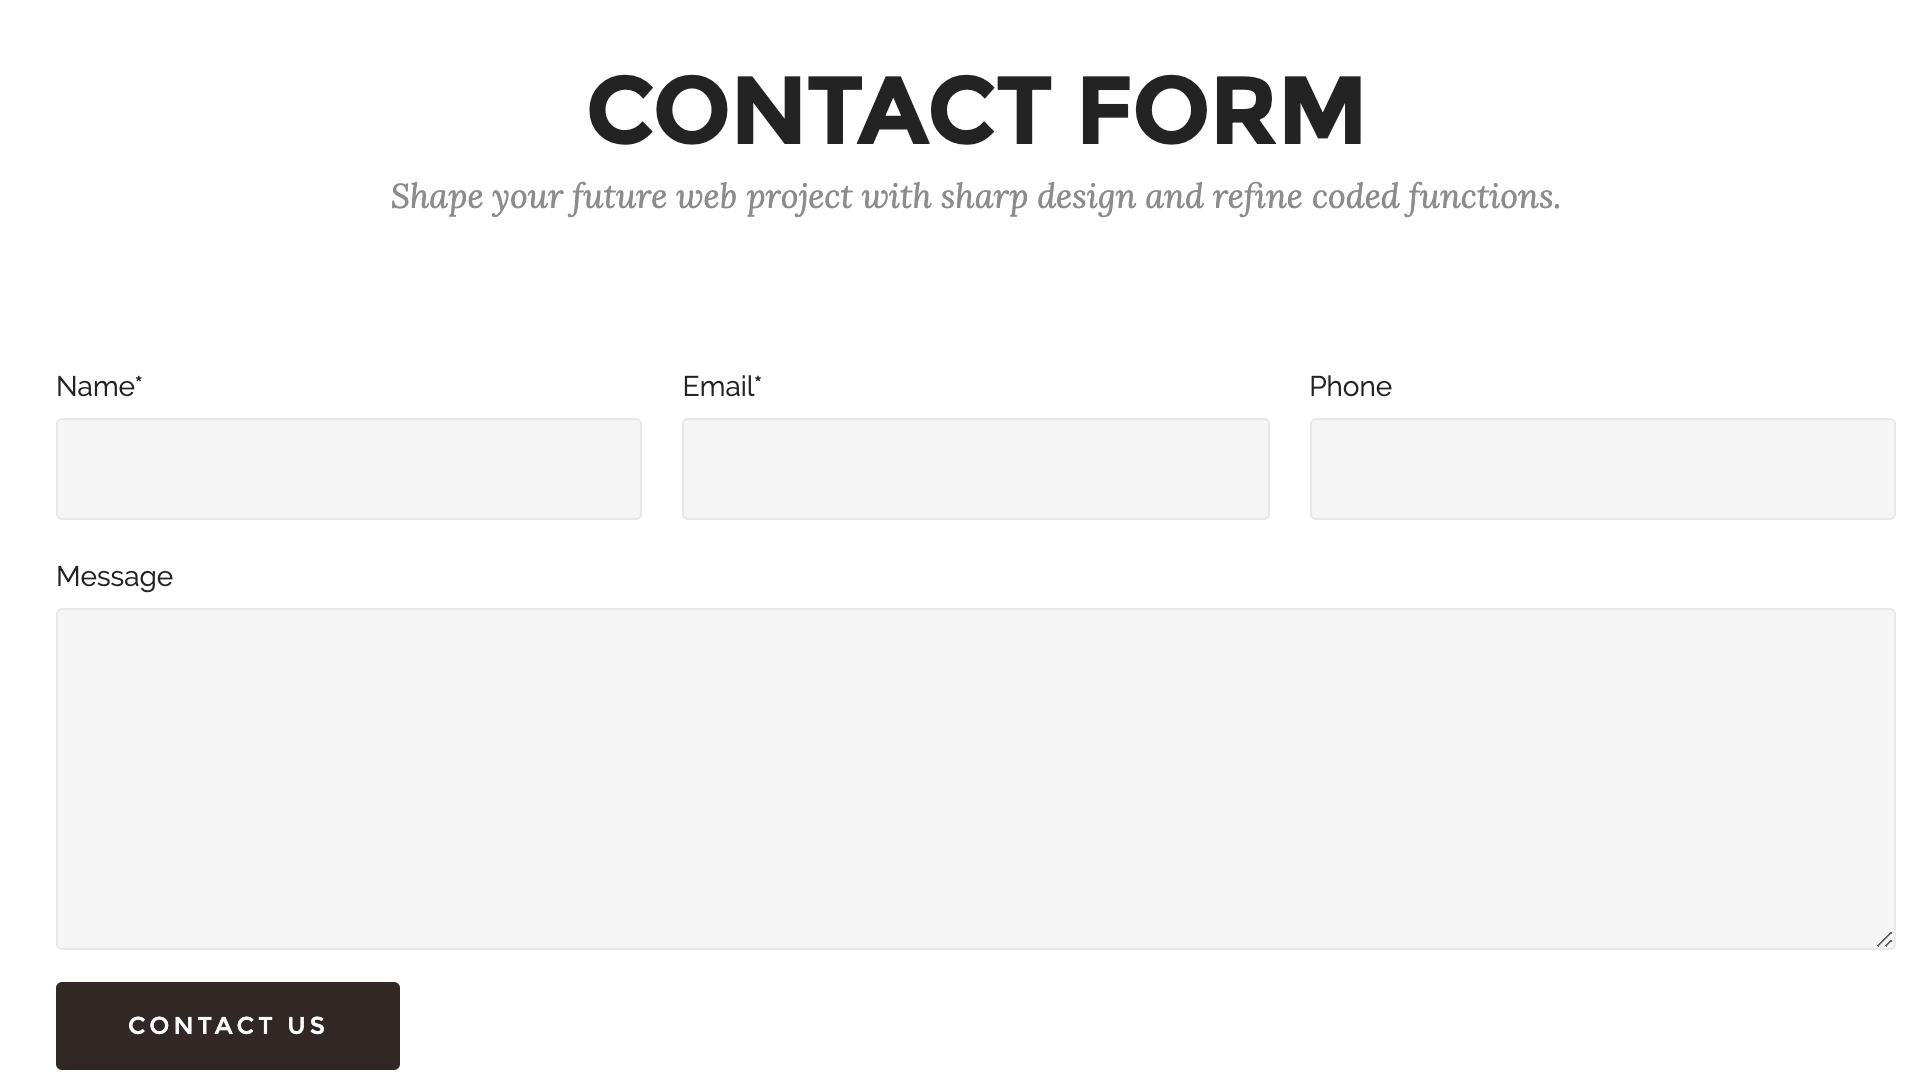Click "web project" in the subtitle

(x=765, y=197)
